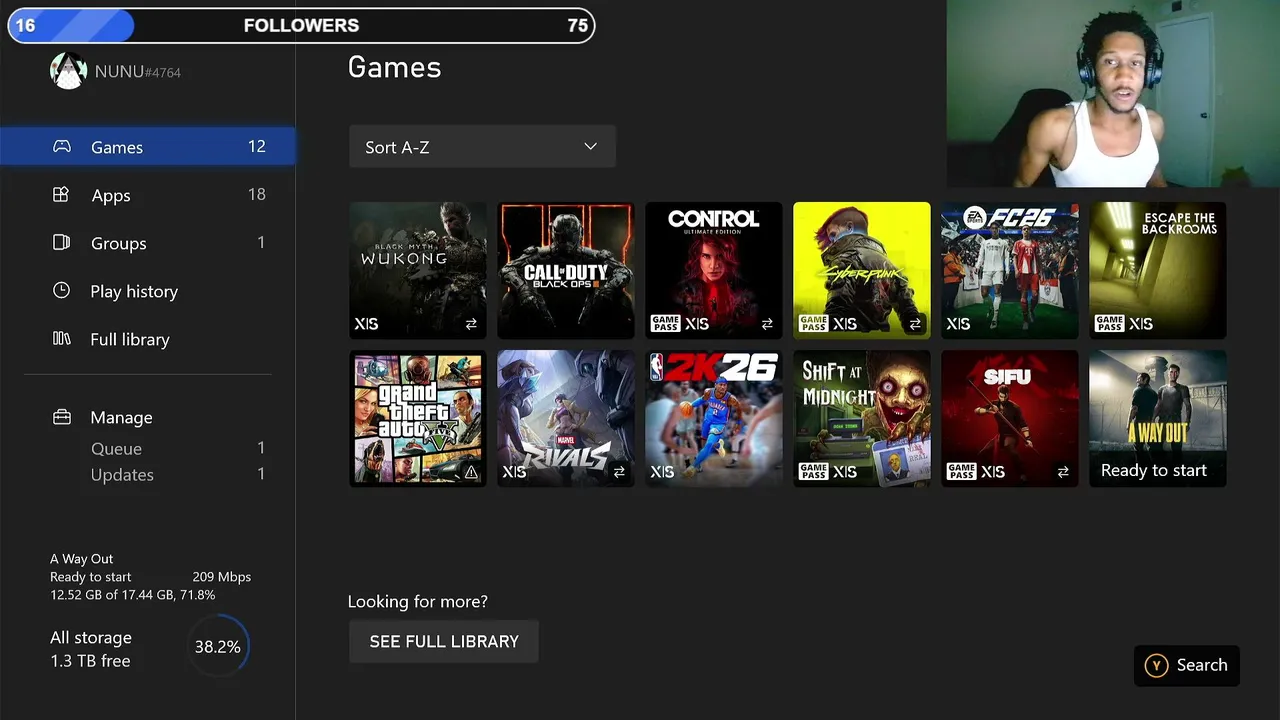Click the X|S badge on EA FC 26 tile

[958, 324]
